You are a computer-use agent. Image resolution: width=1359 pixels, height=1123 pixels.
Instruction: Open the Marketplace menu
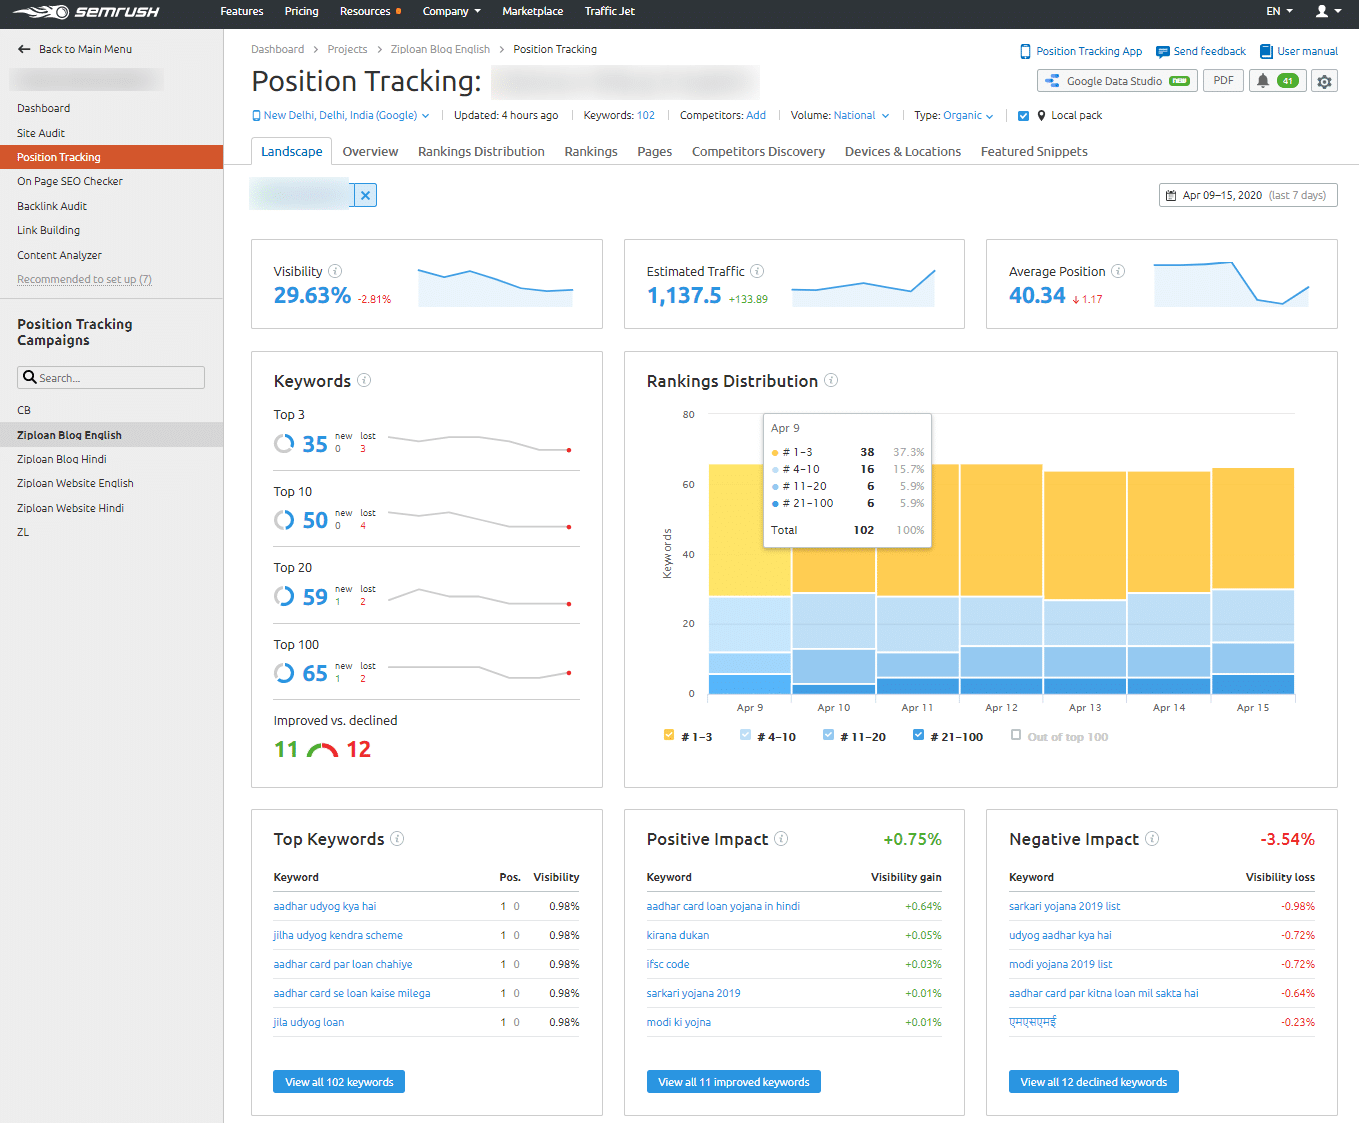point(533,13)
